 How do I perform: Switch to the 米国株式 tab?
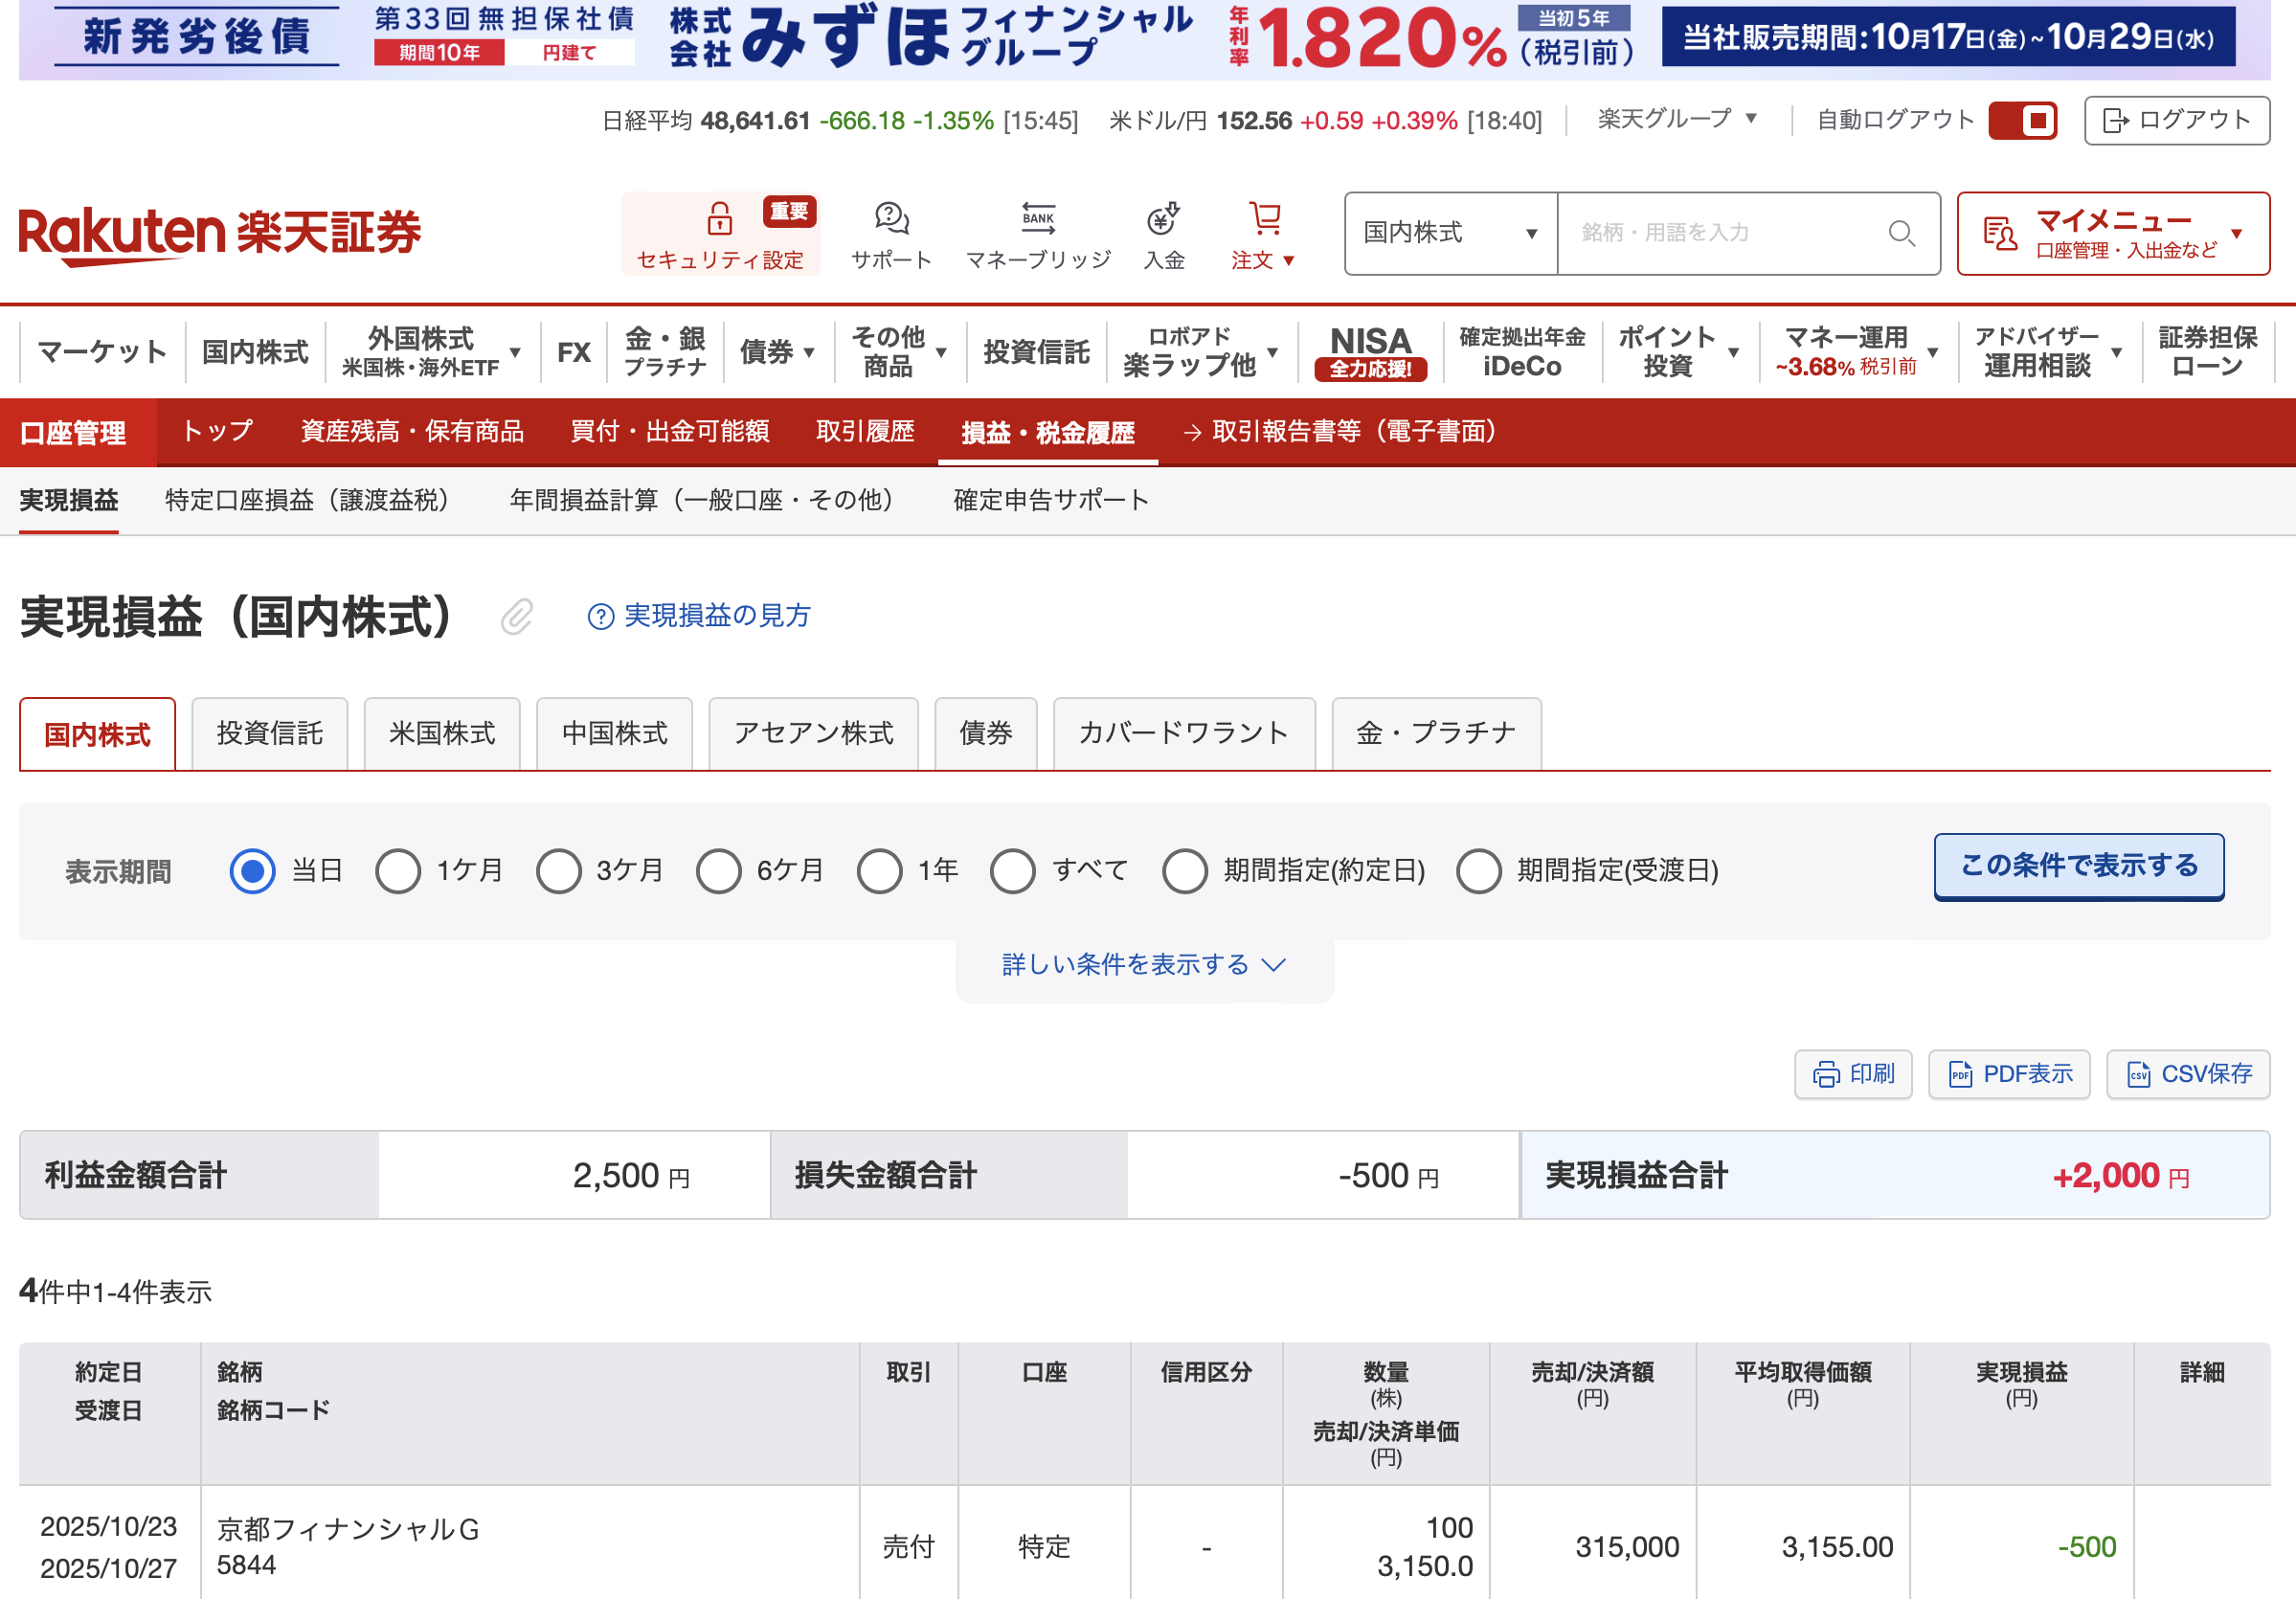point(441,733)
